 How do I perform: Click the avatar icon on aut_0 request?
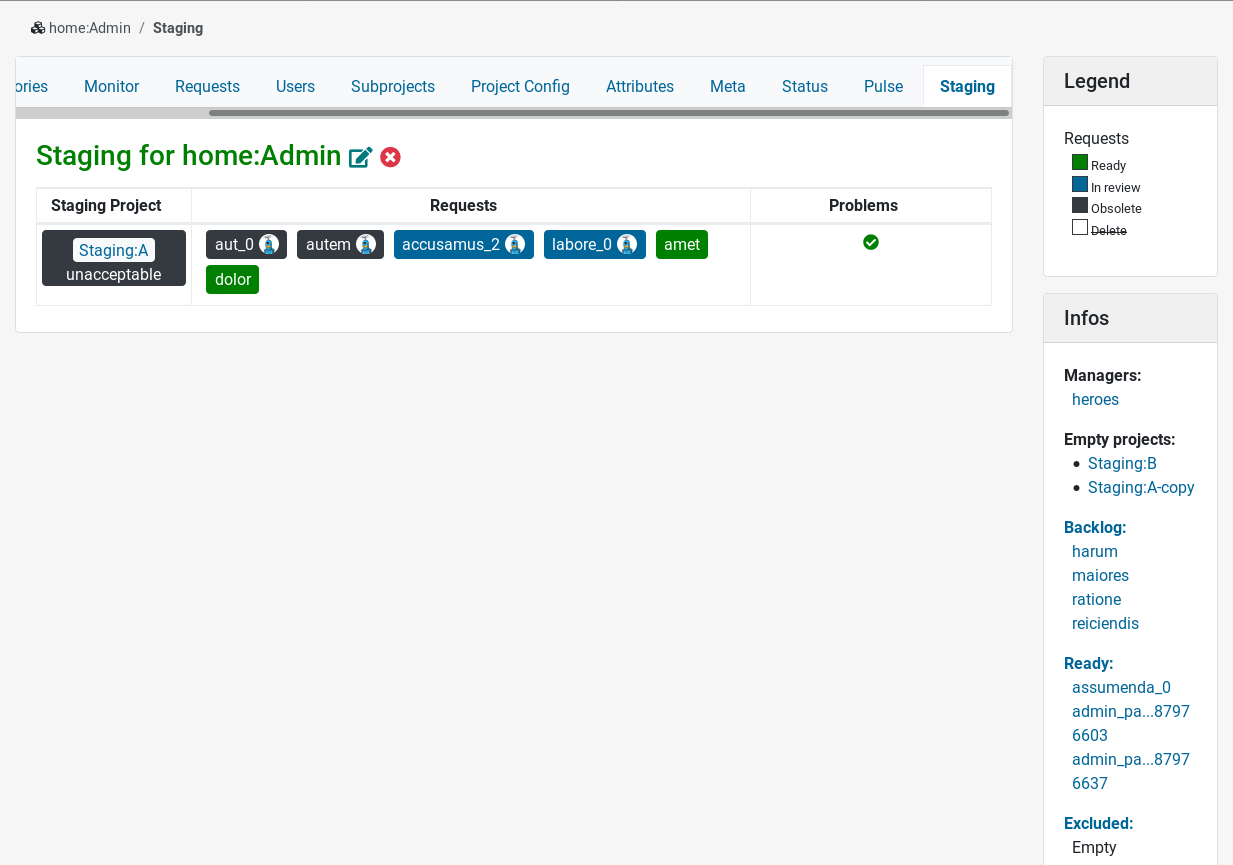(269, 244)
